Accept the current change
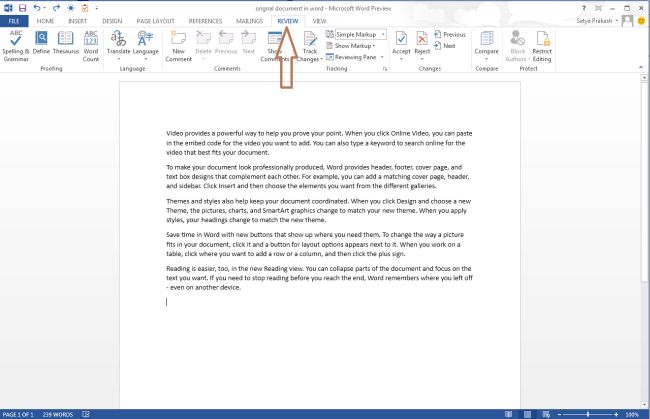Screen dimensions: 650x419 [x=401, y=43]
